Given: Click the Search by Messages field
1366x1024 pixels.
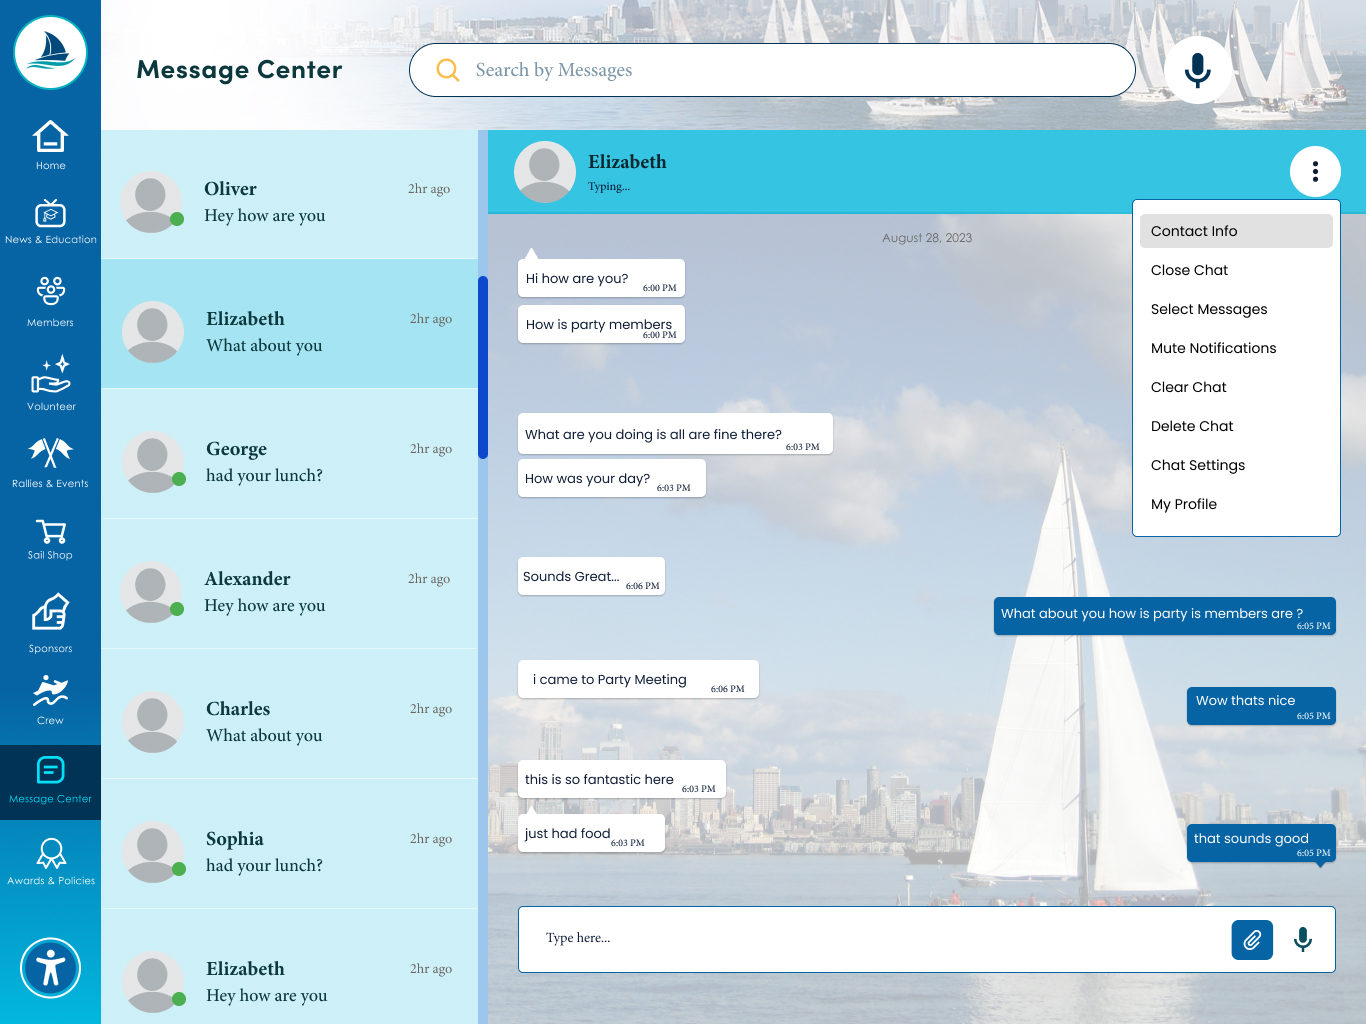Looking at the screenshot, I should click(x=780, y=70).
